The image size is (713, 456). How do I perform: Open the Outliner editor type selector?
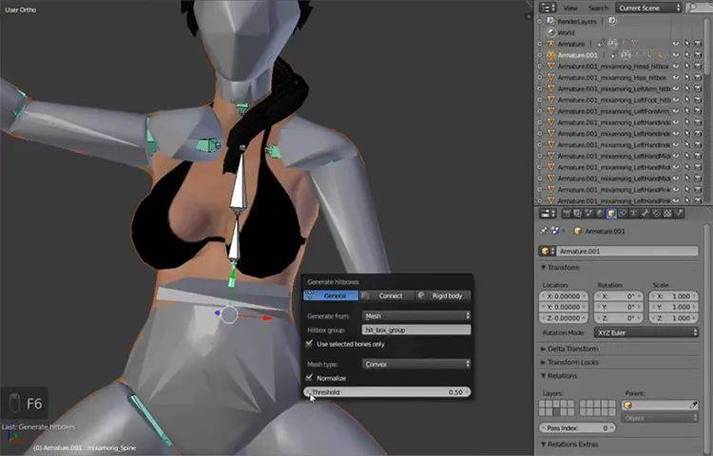[x=547, y=8]
